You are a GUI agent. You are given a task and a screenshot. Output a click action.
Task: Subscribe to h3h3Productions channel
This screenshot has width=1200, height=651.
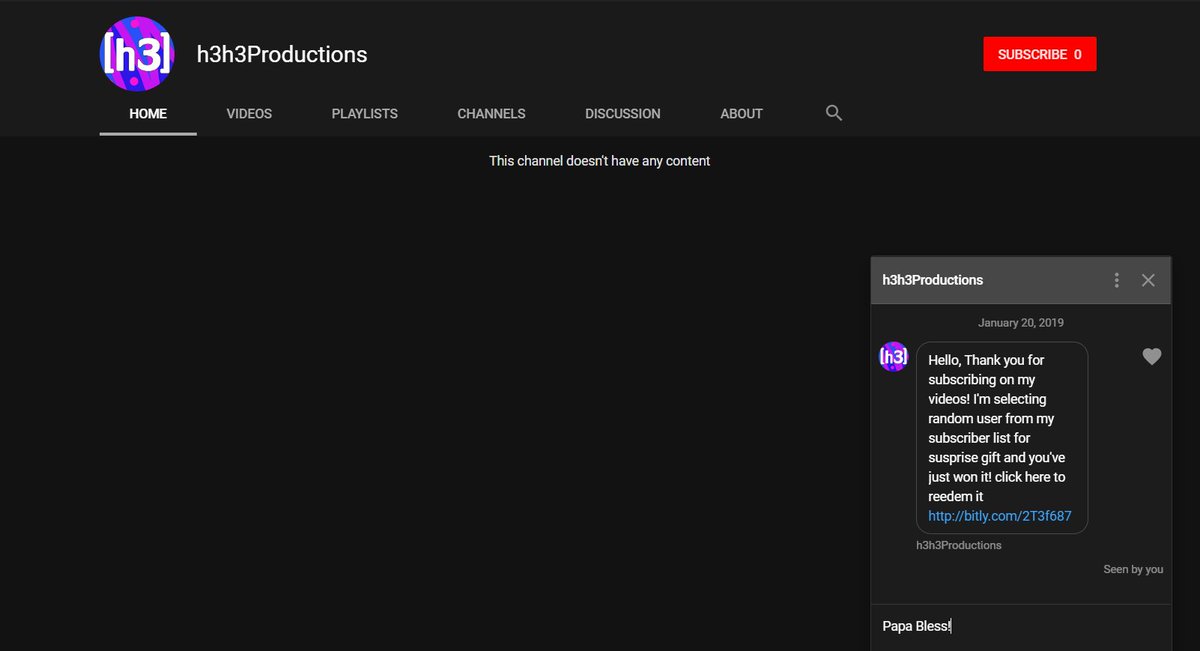(x=1040, y=55)
